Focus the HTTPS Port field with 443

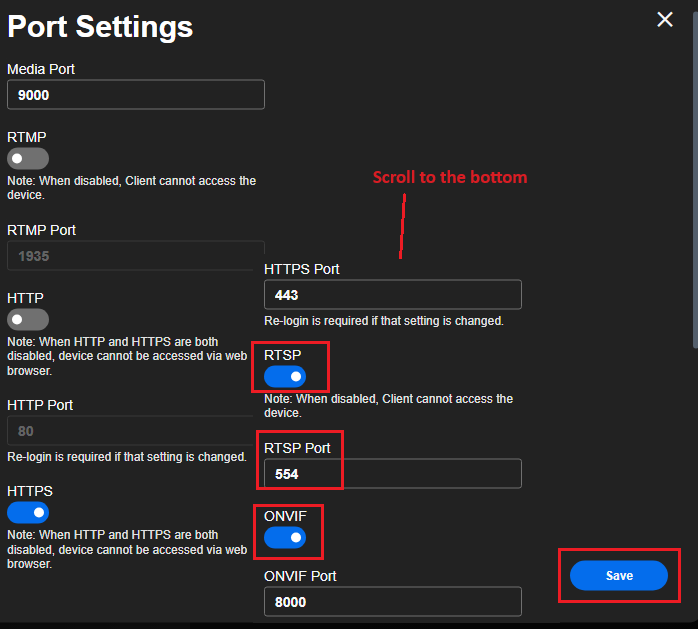[392, 295]
